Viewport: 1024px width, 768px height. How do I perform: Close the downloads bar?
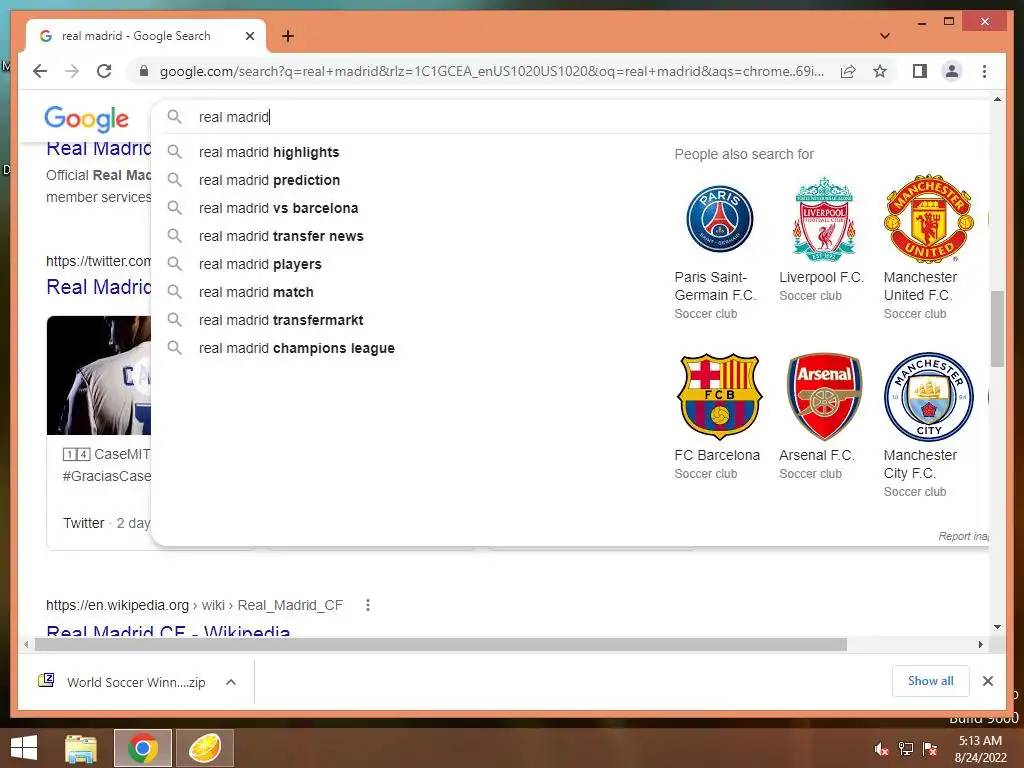987,681
